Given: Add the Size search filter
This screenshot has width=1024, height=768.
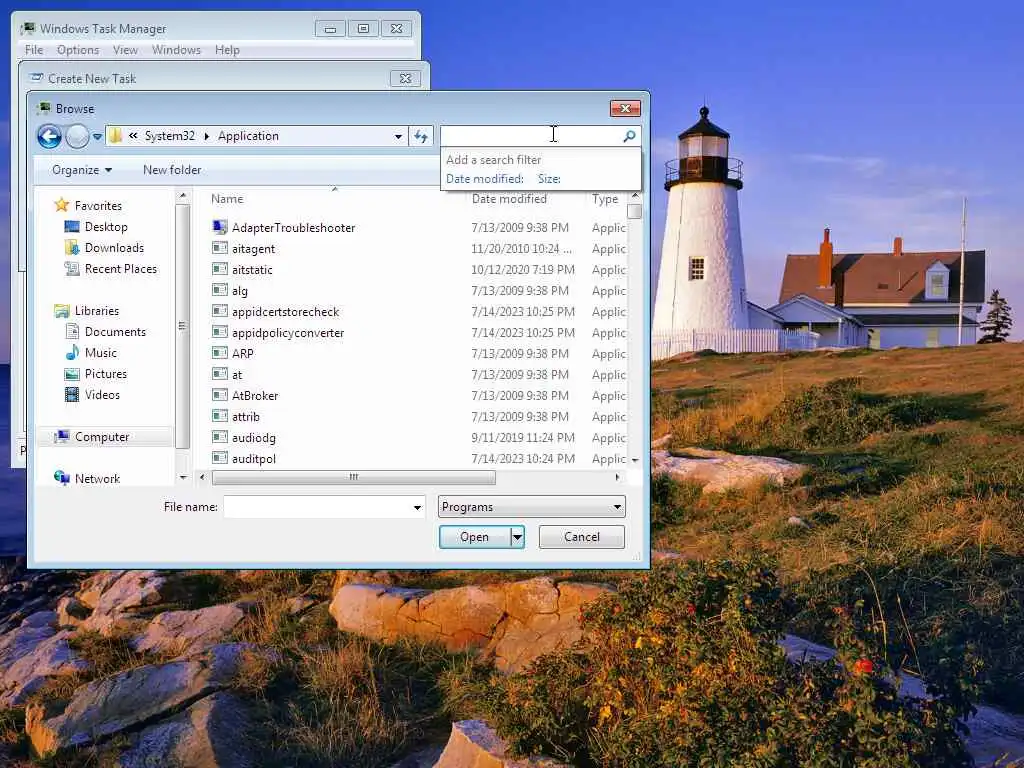Looking at the screenshot, I should (x=549, y=179).
